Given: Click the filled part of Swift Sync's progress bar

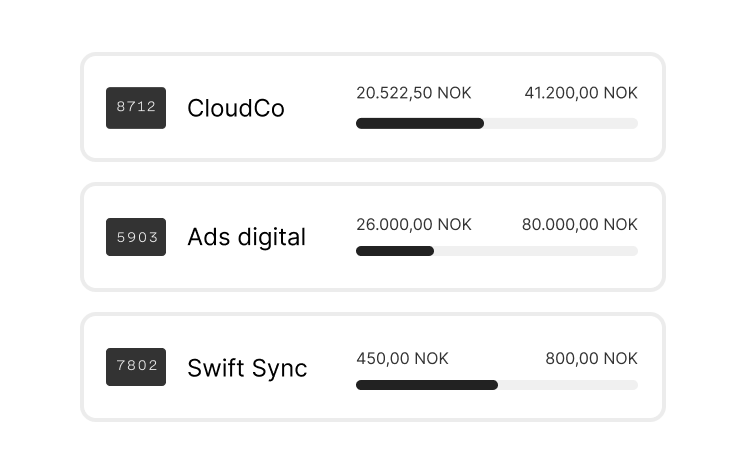Looking at the screenshot, I should 427,385.
